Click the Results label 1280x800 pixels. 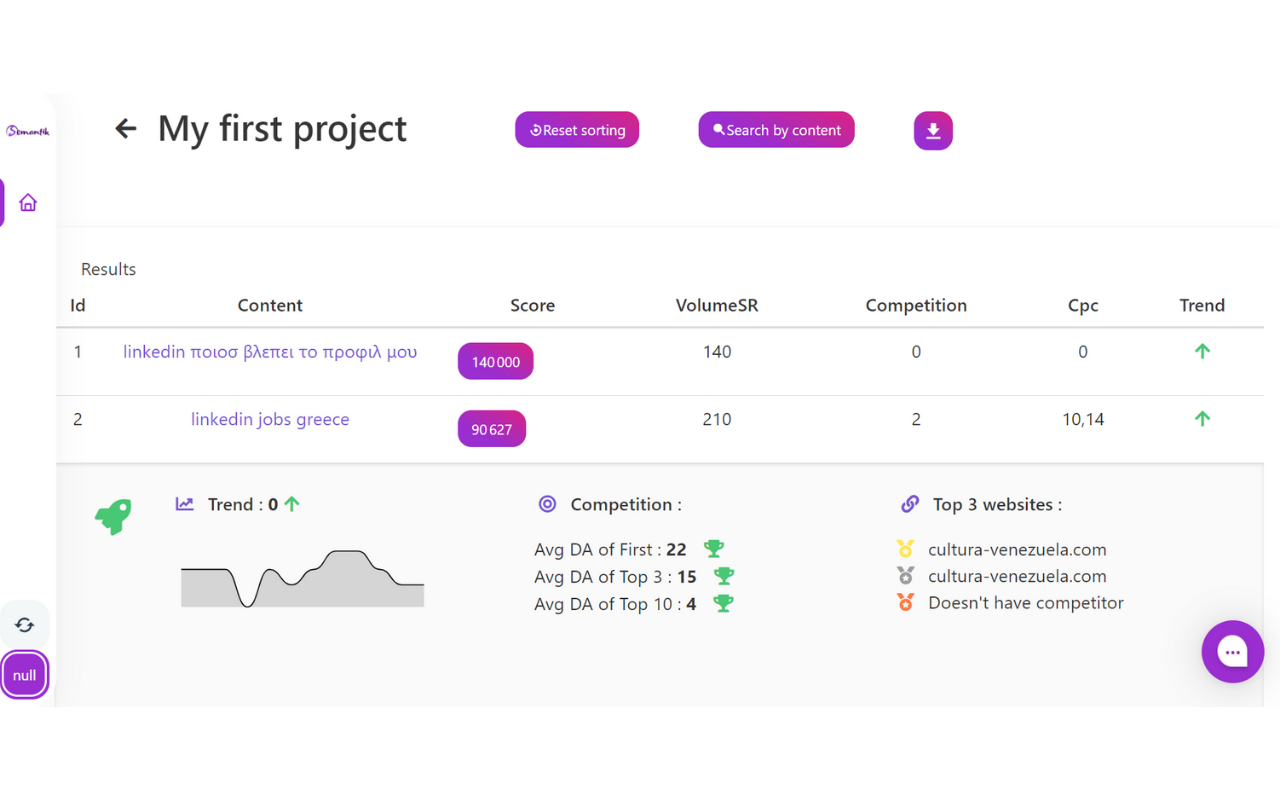coord(108,269)
